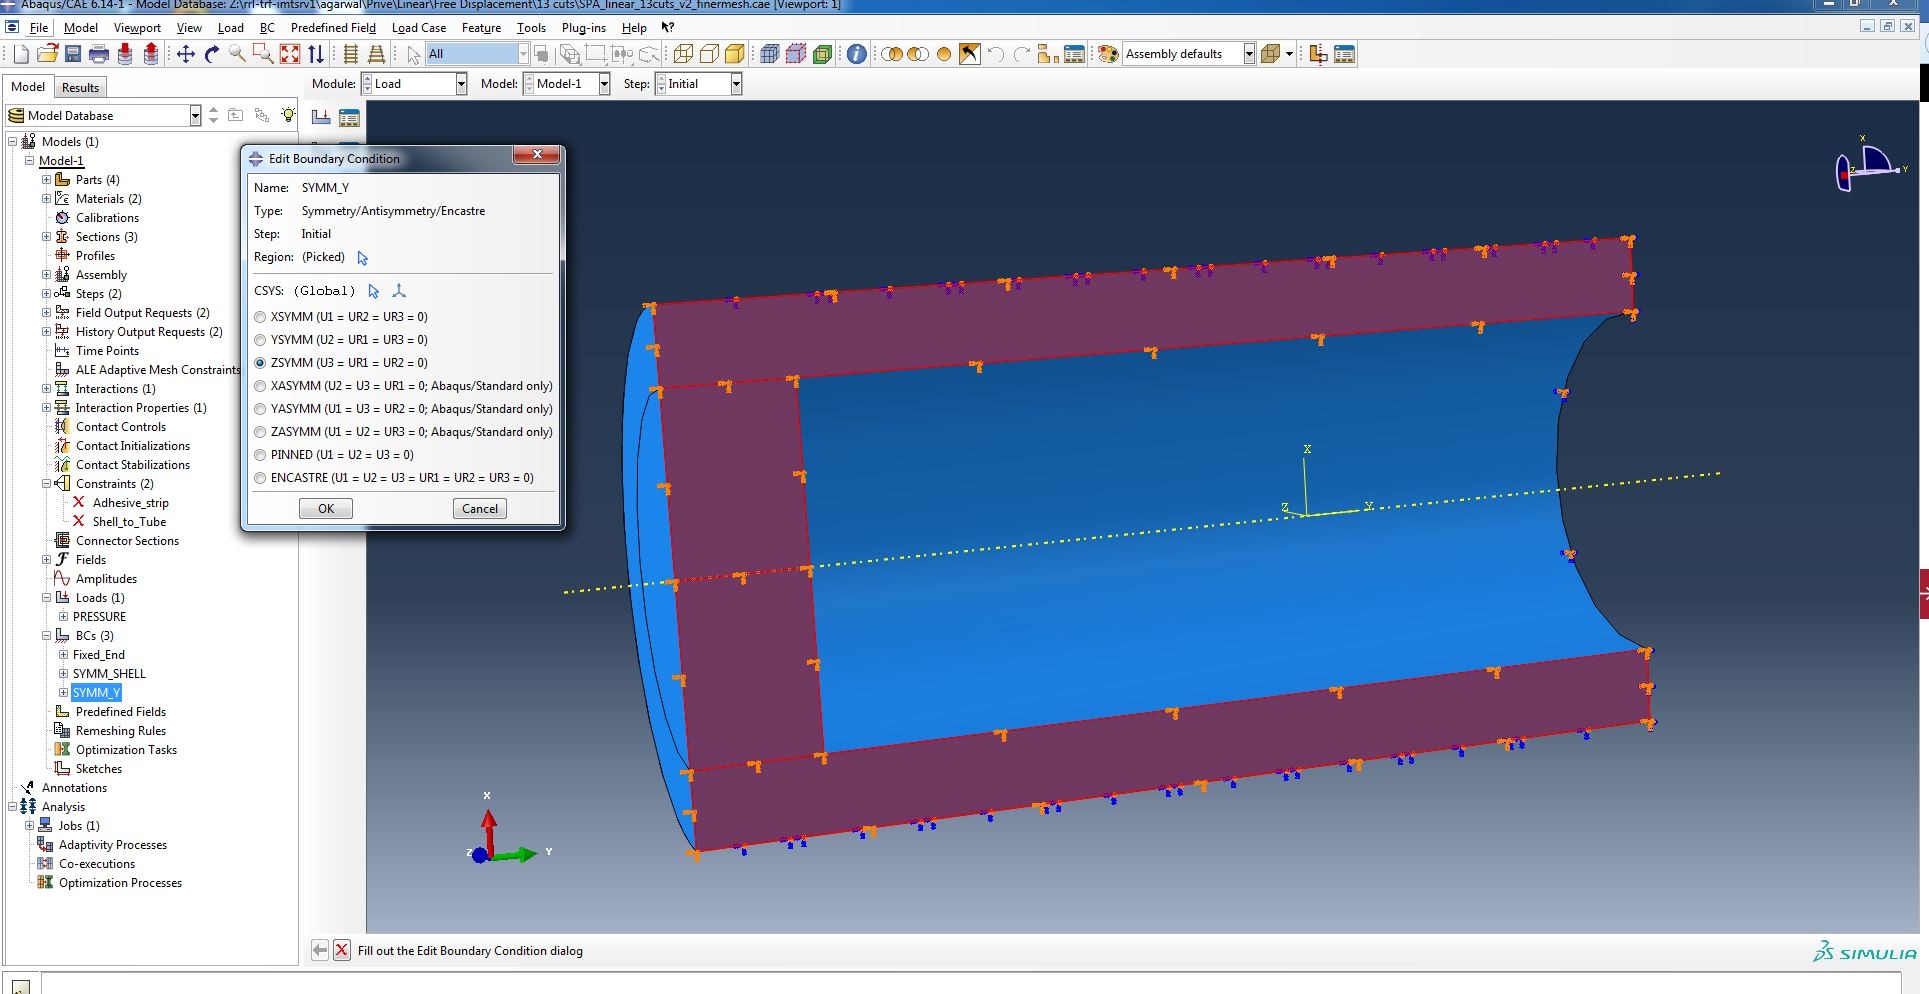
Task: Create a new model database
Action: click(21, 54)
